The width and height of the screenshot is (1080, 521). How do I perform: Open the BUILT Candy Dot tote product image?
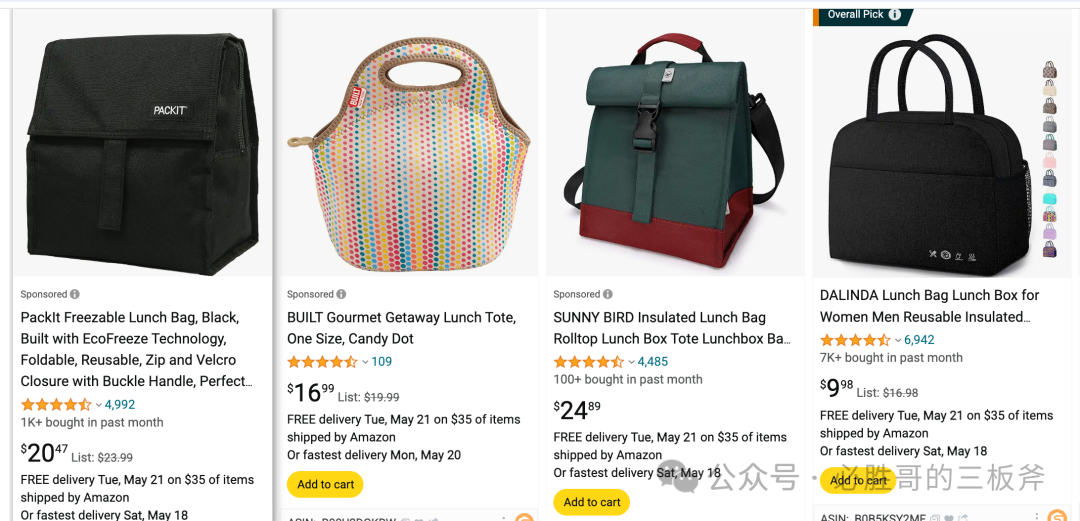coord(408,155)
